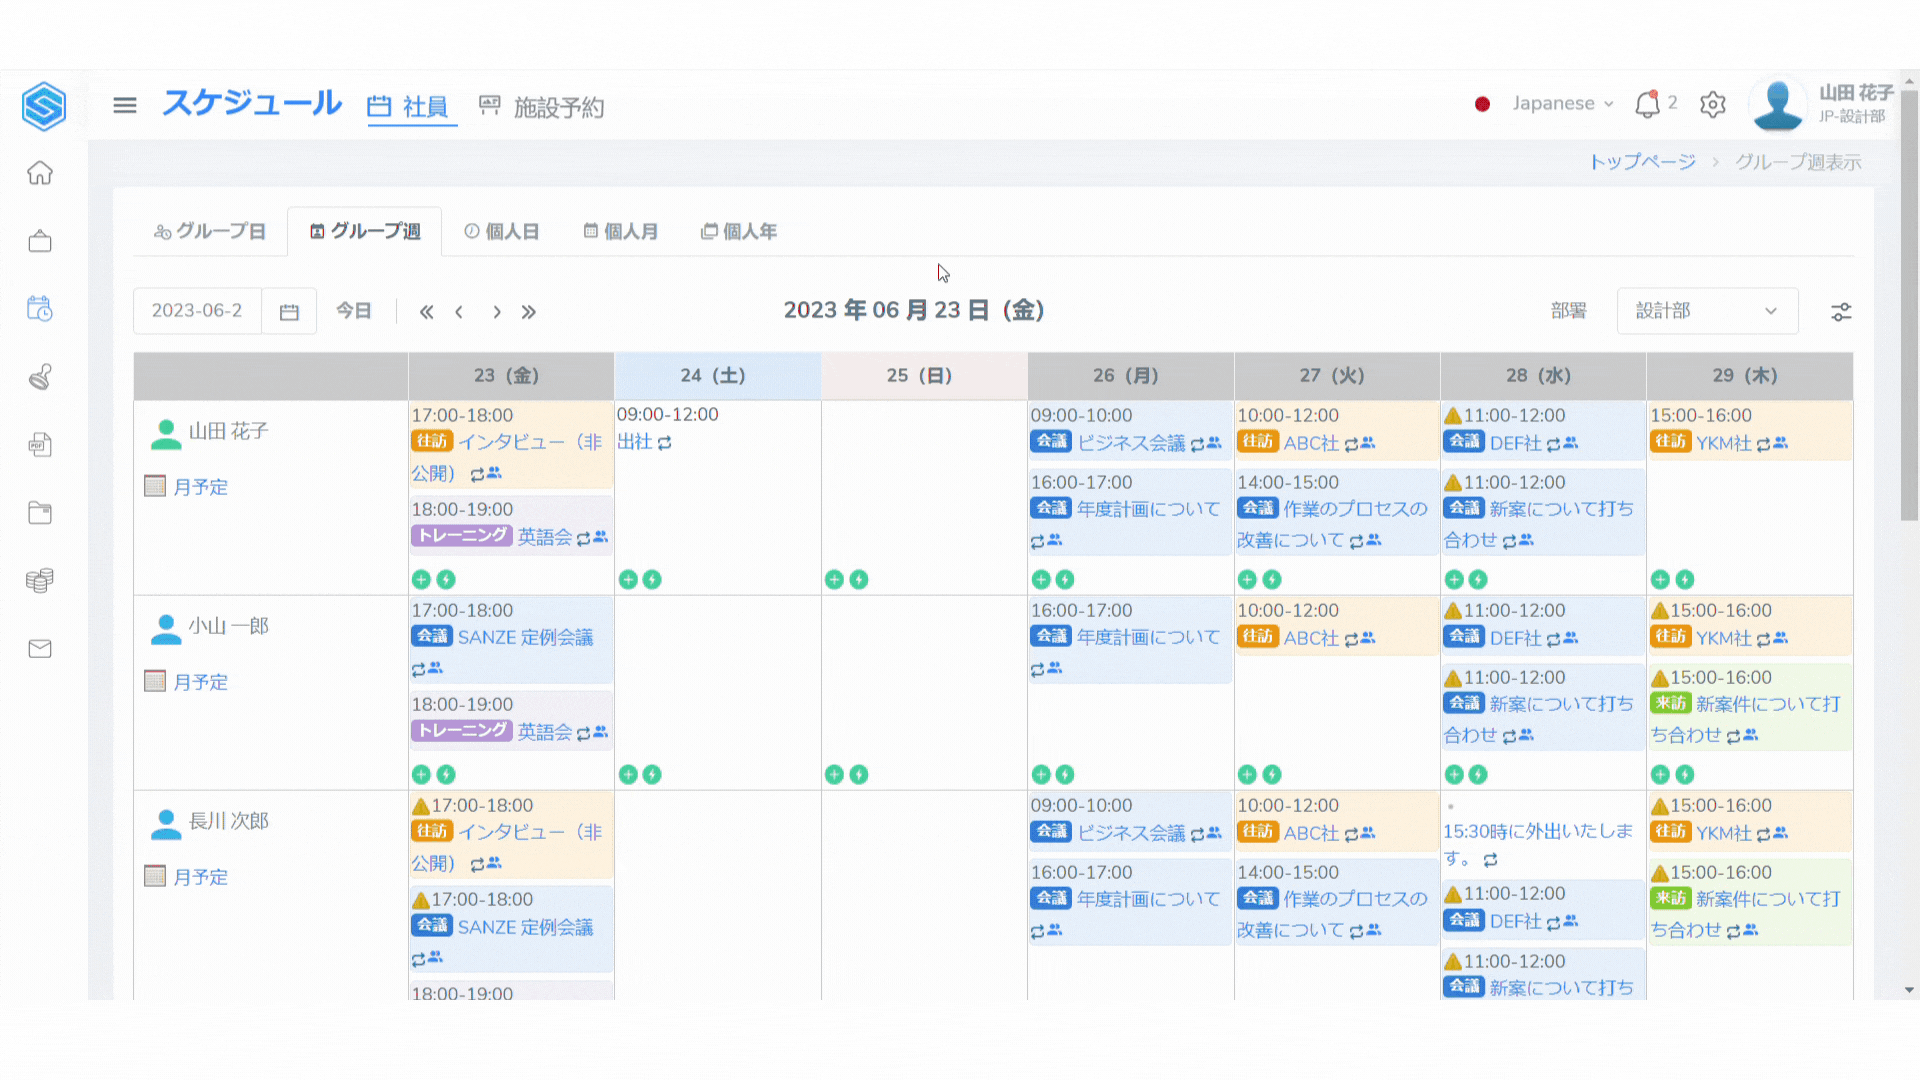Click the 今日 button
The width and height of the screenshot is (1920, 1080).
[353, 311]
